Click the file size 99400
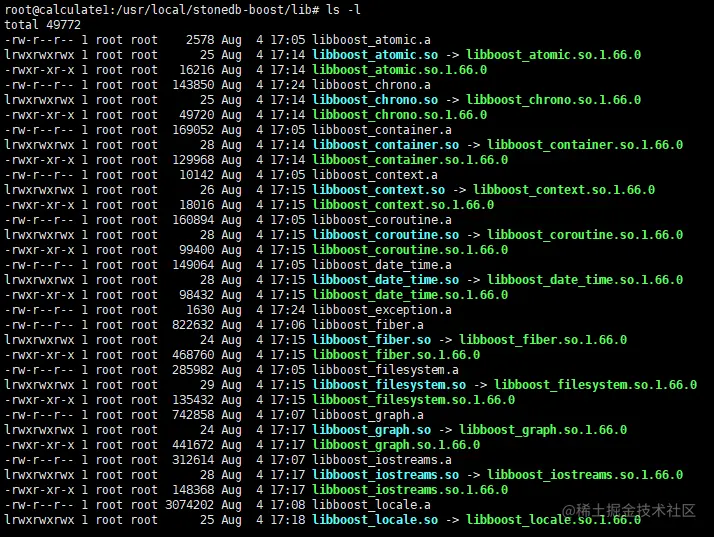Screen dimensions: 714x537 [197, 251]
